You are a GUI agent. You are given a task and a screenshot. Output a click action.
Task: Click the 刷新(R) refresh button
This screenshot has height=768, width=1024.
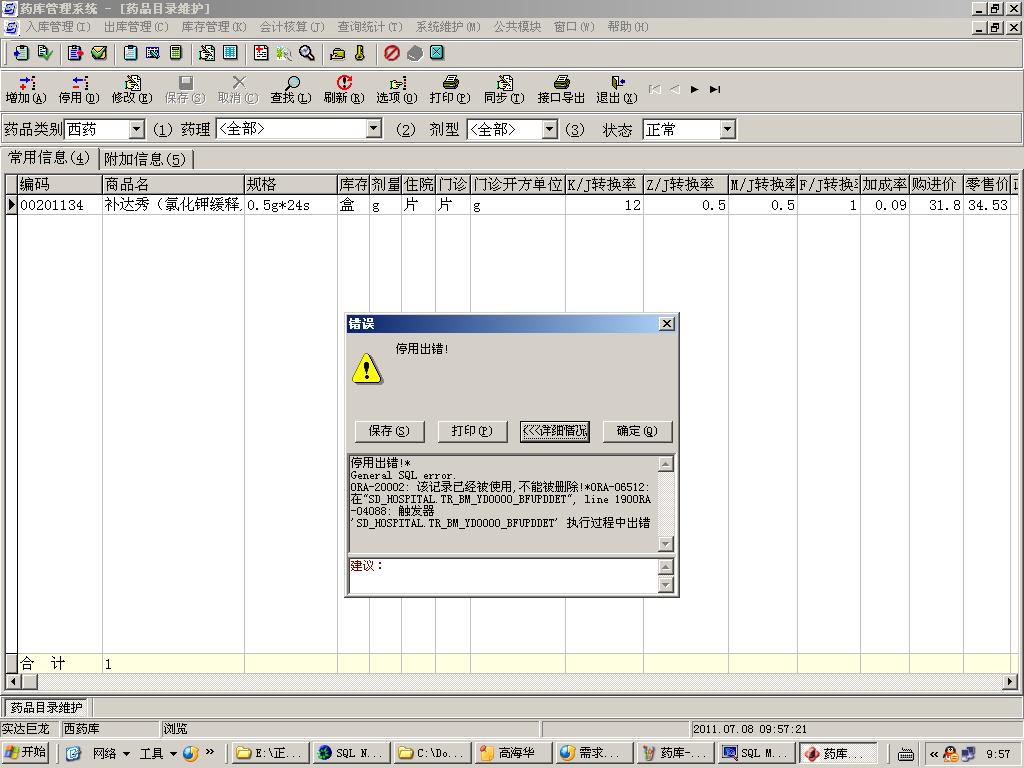pyautogui.click(x=344, y=89)
